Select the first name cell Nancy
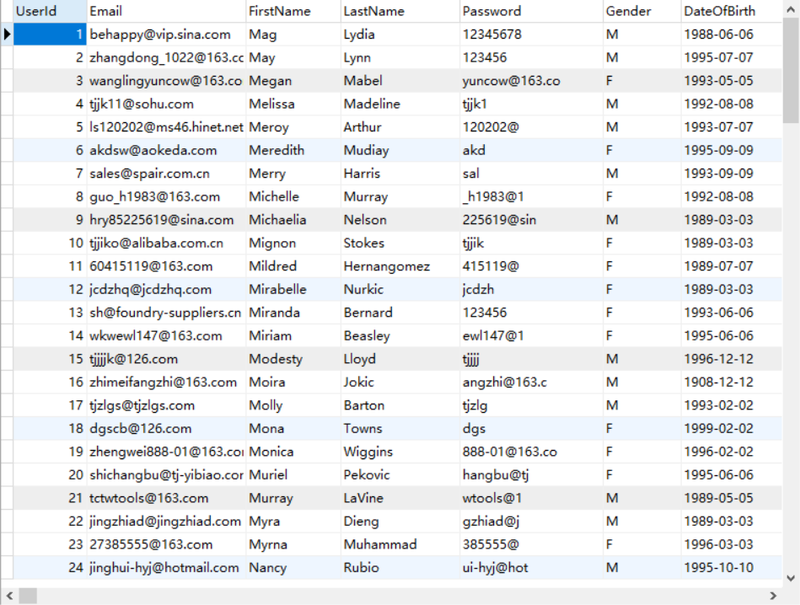Viewport: 800px width, 605px height. tap(293, 567)
